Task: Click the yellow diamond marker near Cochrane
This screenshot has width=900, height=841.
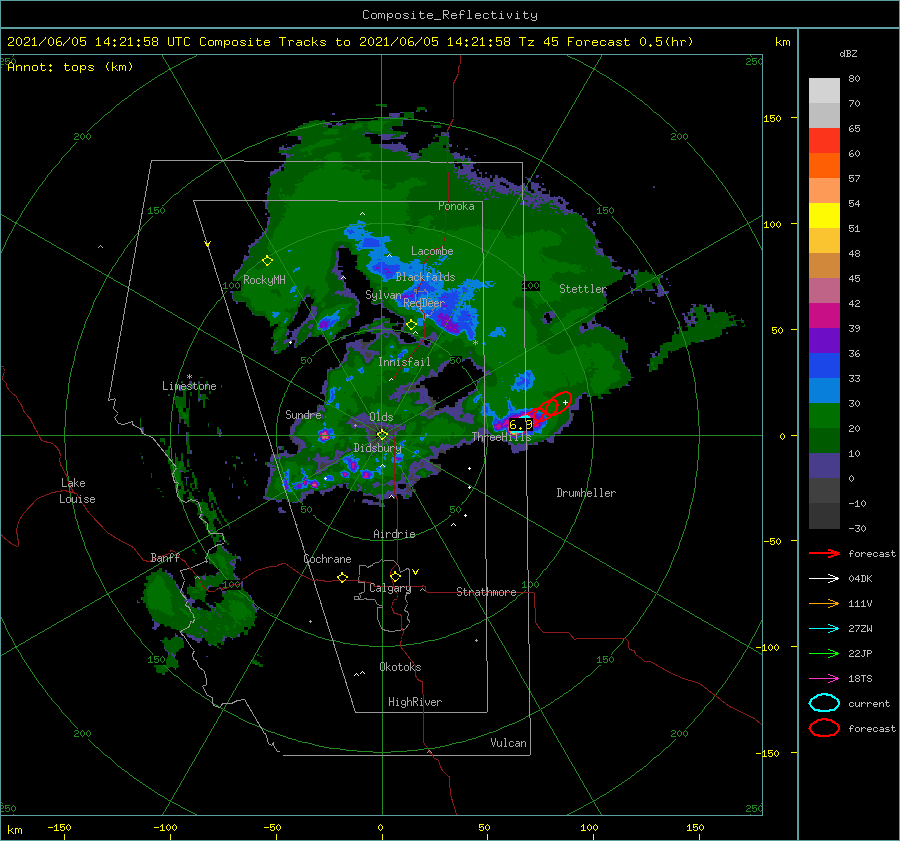Action: (342, 577)
